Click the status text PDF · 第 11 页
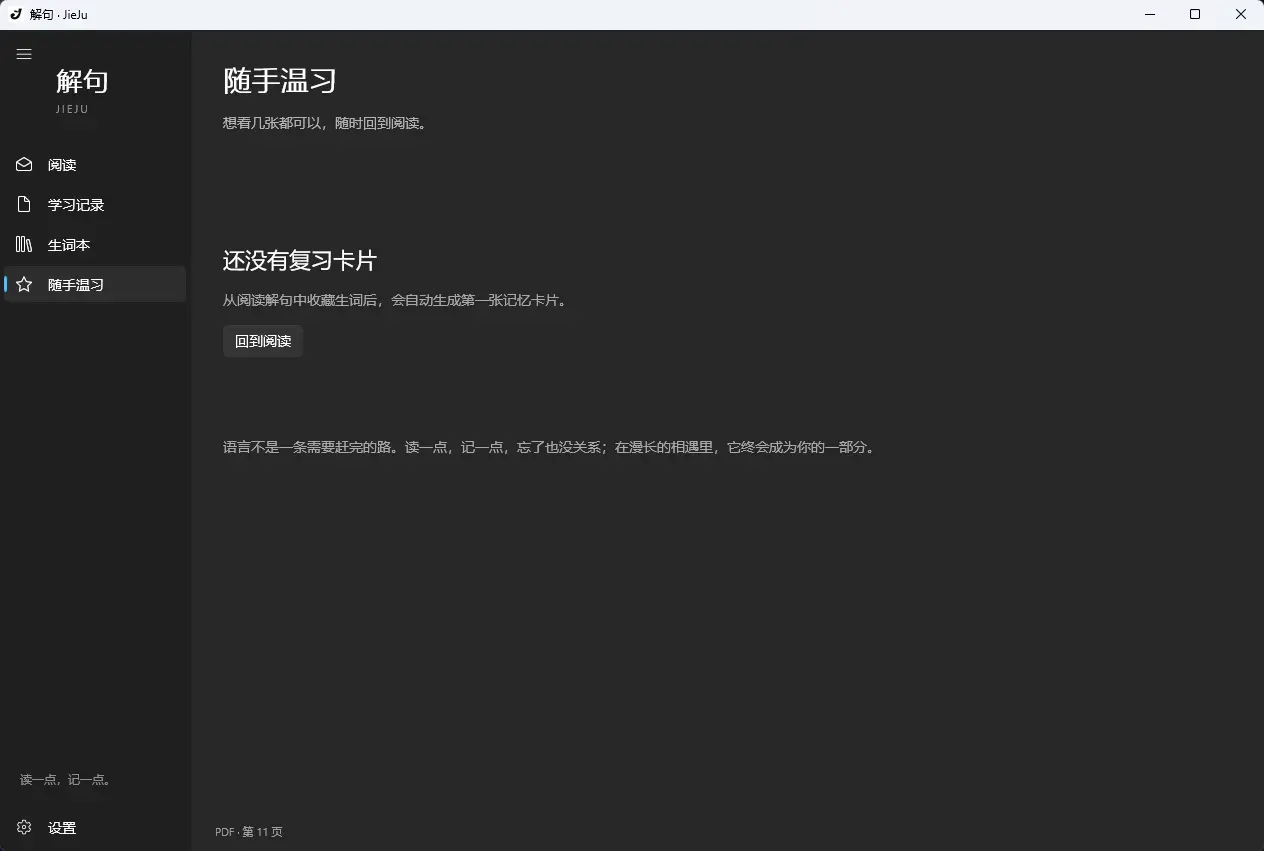 249,832
